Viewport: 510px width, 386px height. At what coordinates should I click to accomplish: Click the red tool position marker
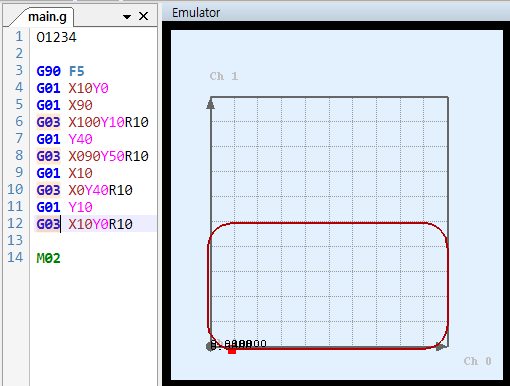click(232, 350)
